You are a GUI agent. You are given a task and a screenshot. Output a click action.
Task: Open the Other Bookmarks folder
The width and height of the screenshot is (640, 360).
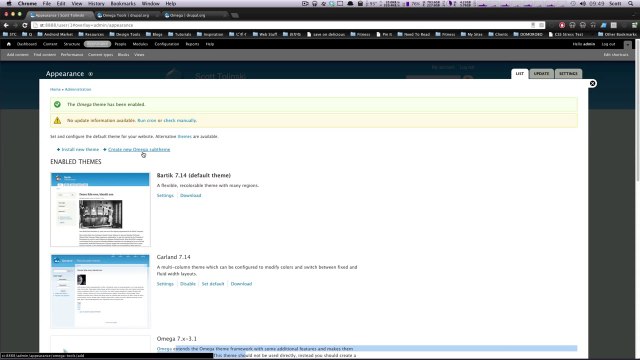pos(618,34)
